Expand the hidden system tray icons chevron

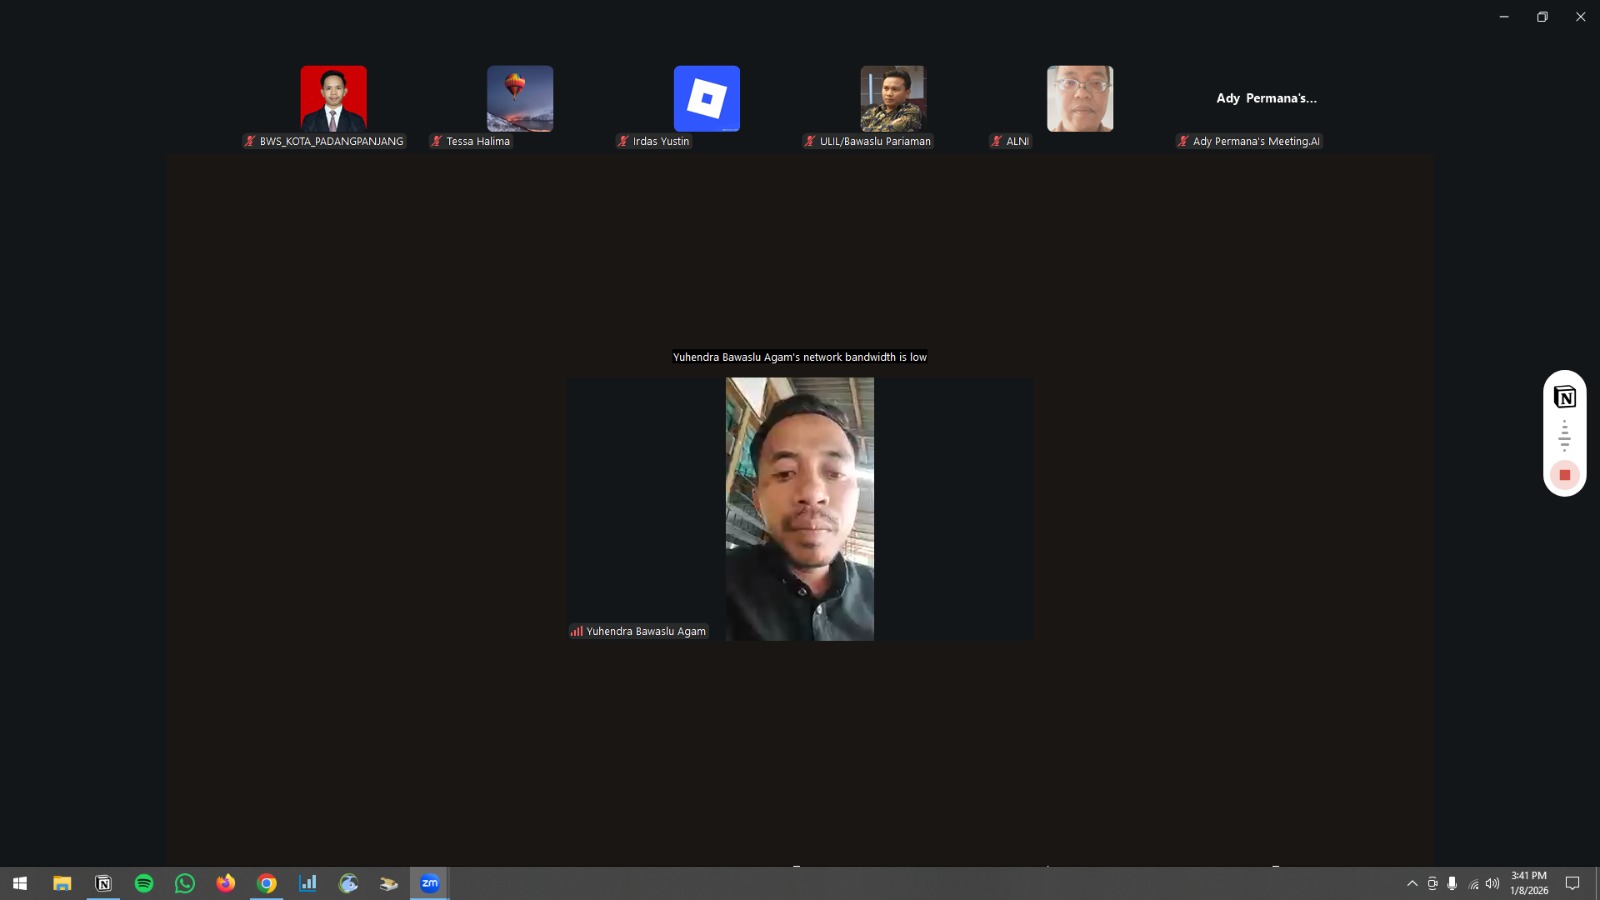click(1412, 883)
